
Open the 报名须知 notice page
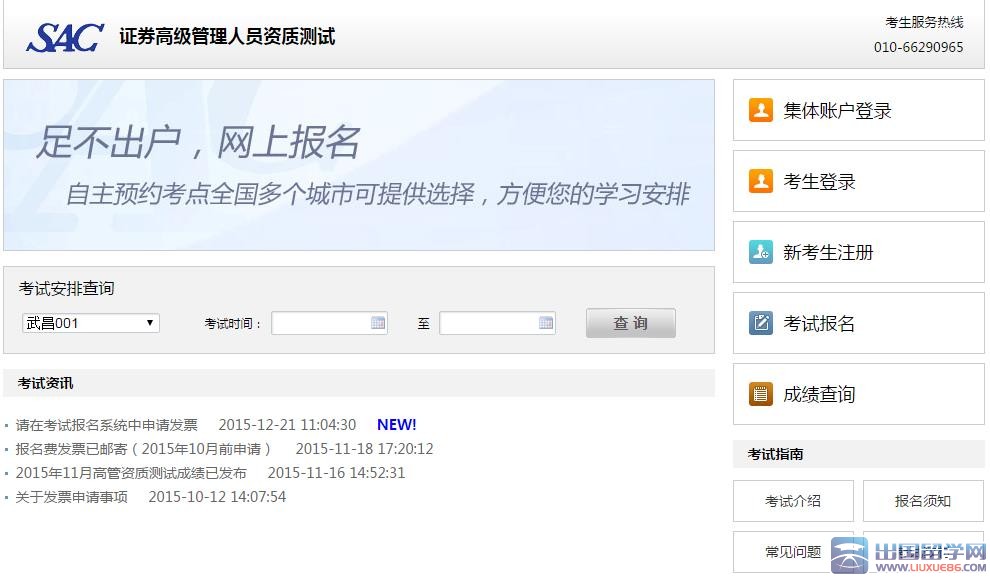(x=923, y=501)
